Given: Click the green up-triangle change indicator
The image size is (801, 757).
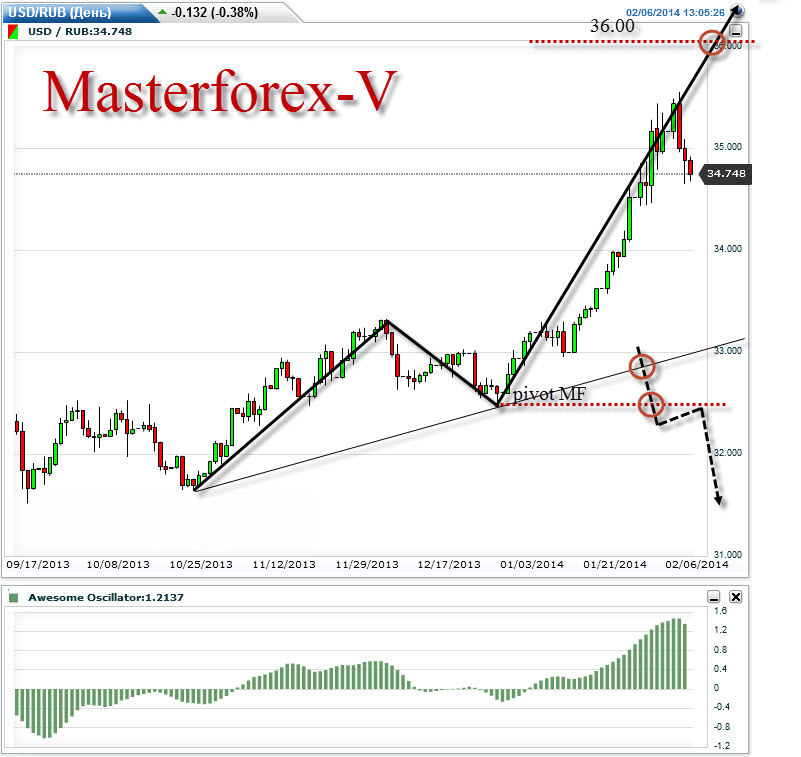Looking at the screenshot, I should tap(162, 12).
